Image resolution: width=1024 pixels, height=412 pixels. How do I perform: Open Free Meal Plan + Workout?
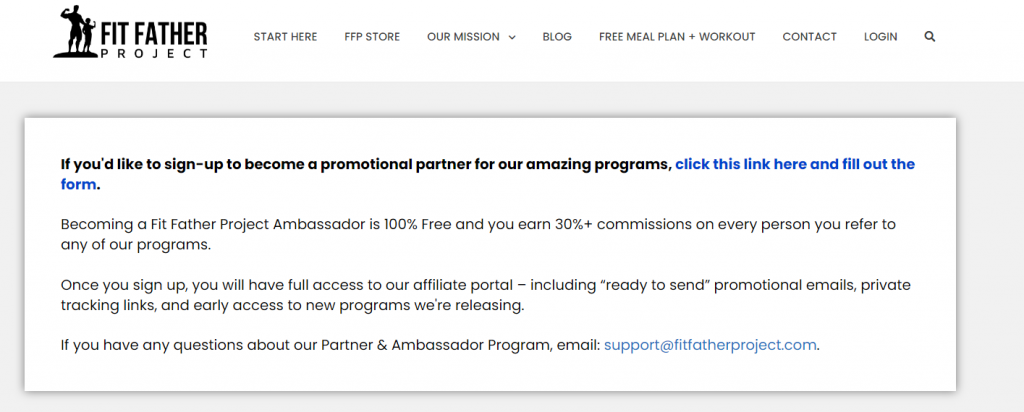677,37
